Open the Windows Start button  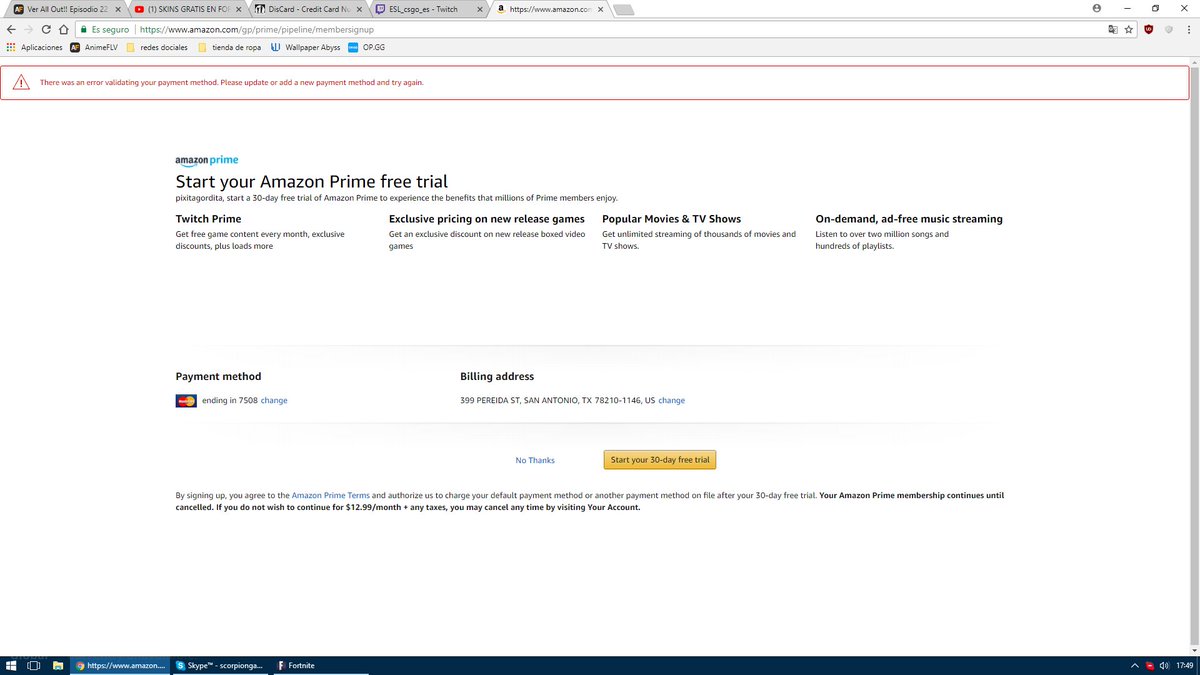click(11, 665)
